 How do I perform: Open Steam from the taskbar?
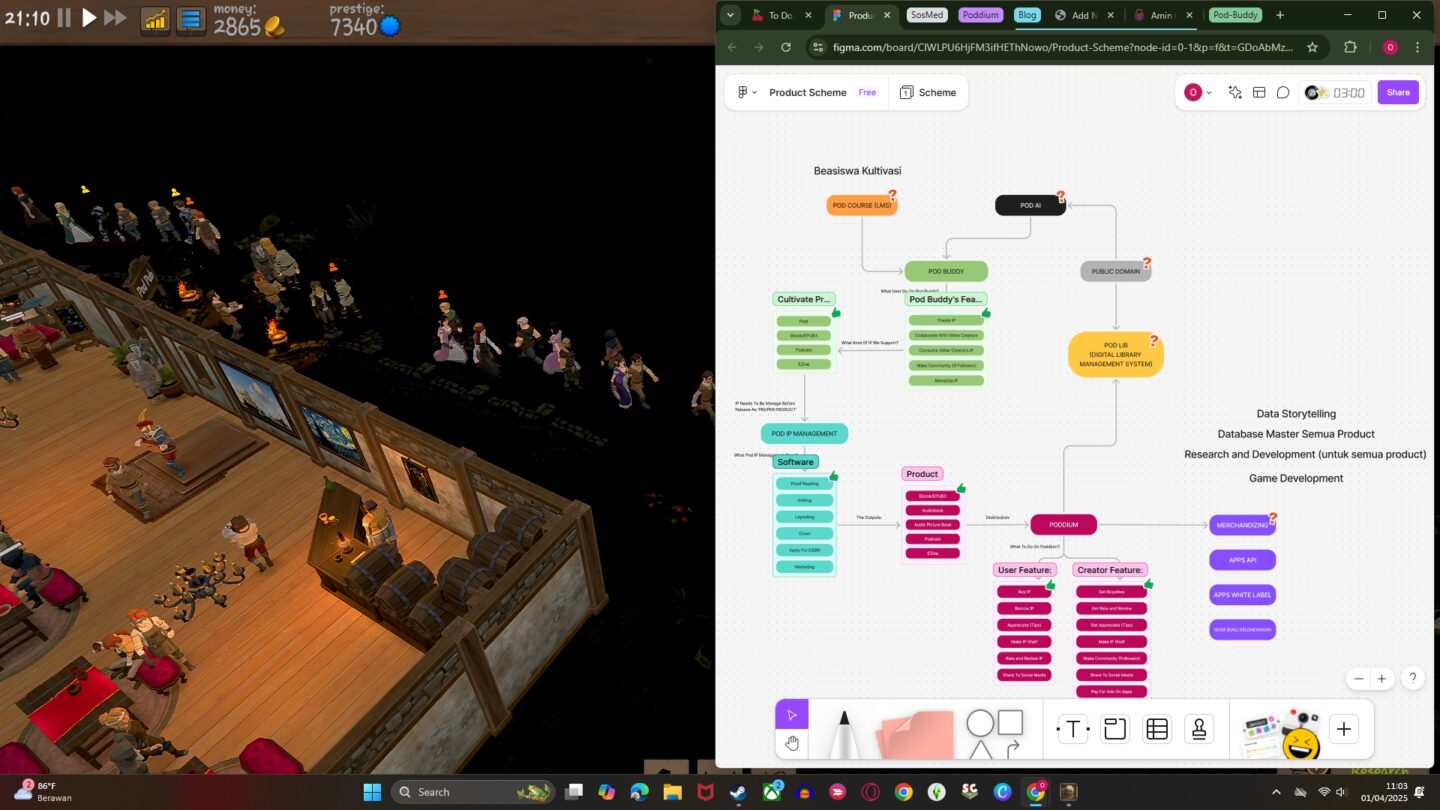(738, 792)
